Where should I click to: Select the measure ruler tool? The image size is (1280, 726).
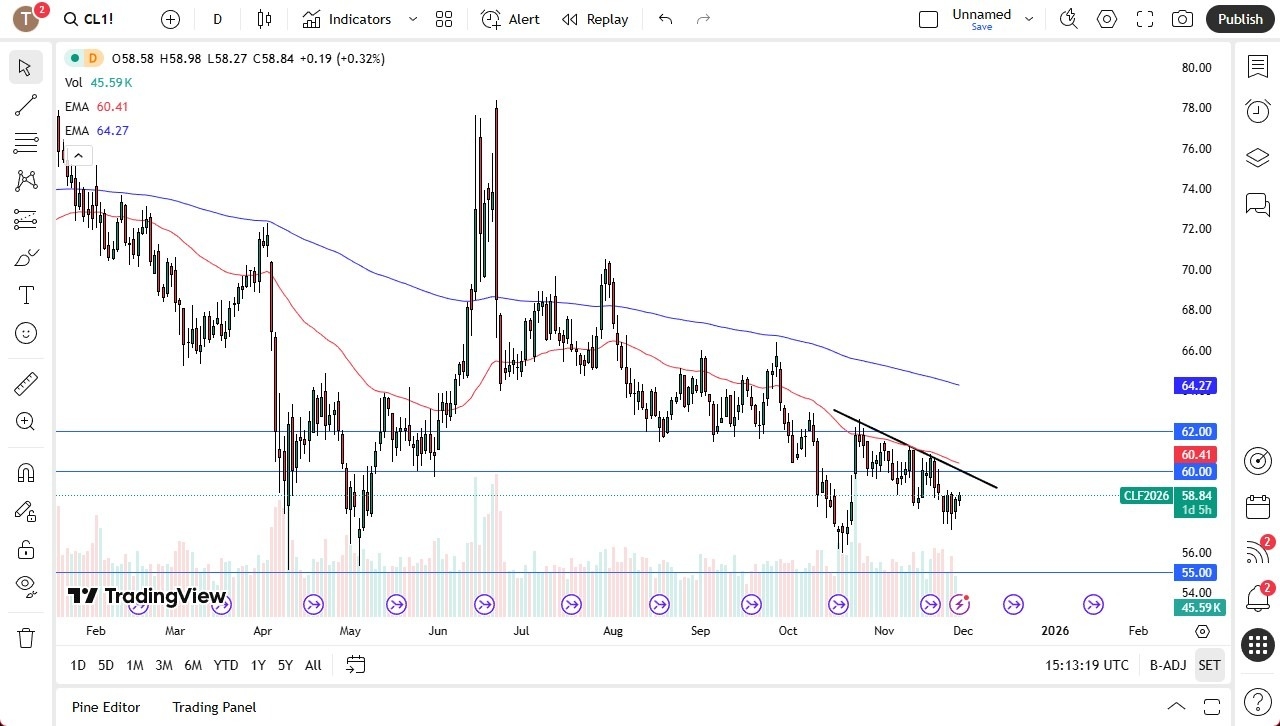[25, 383]
